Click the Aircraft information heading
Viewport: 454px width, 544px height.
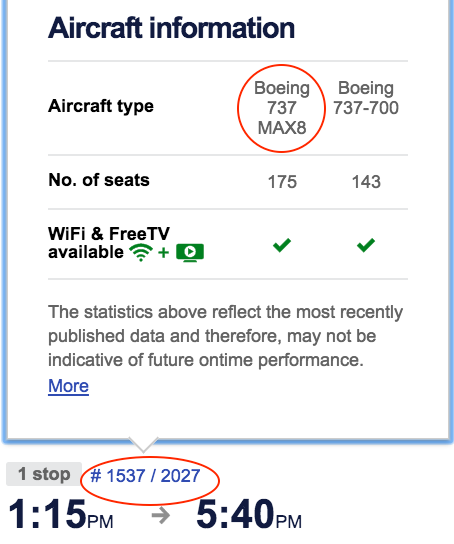click(171, 28)
